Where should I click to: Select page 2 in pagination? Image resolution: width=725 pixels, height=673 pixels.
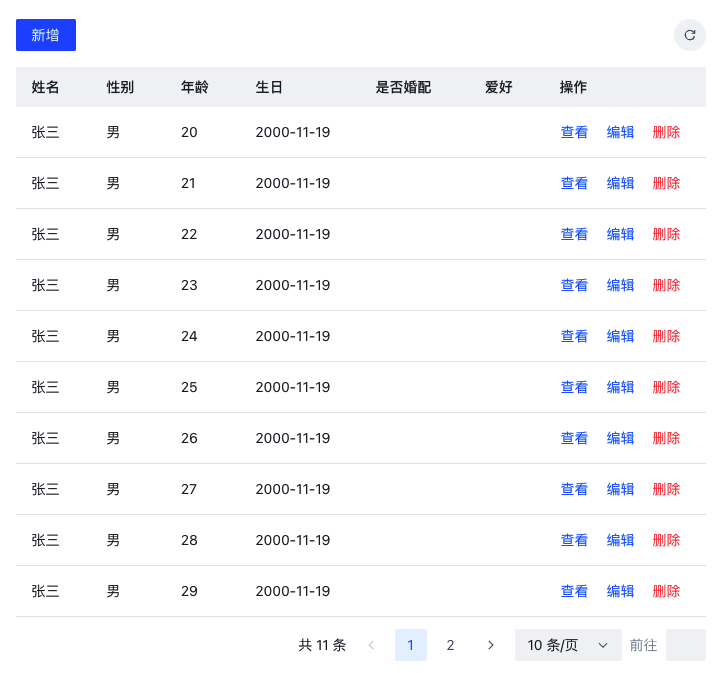coord(450,645)
